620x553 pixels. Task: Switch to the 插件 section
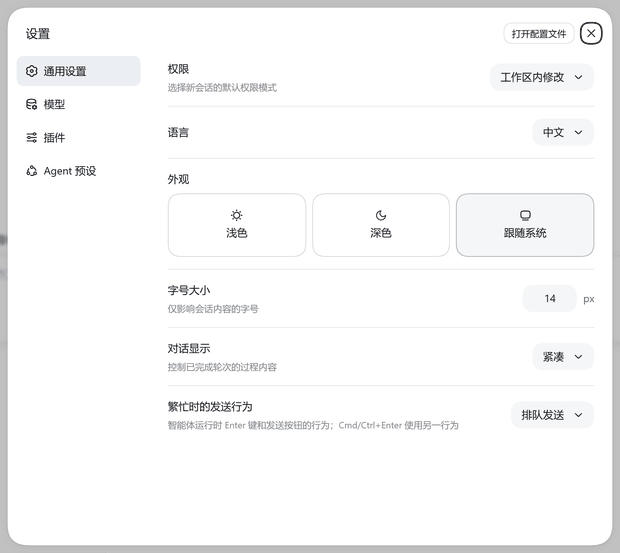click(79, 138)
